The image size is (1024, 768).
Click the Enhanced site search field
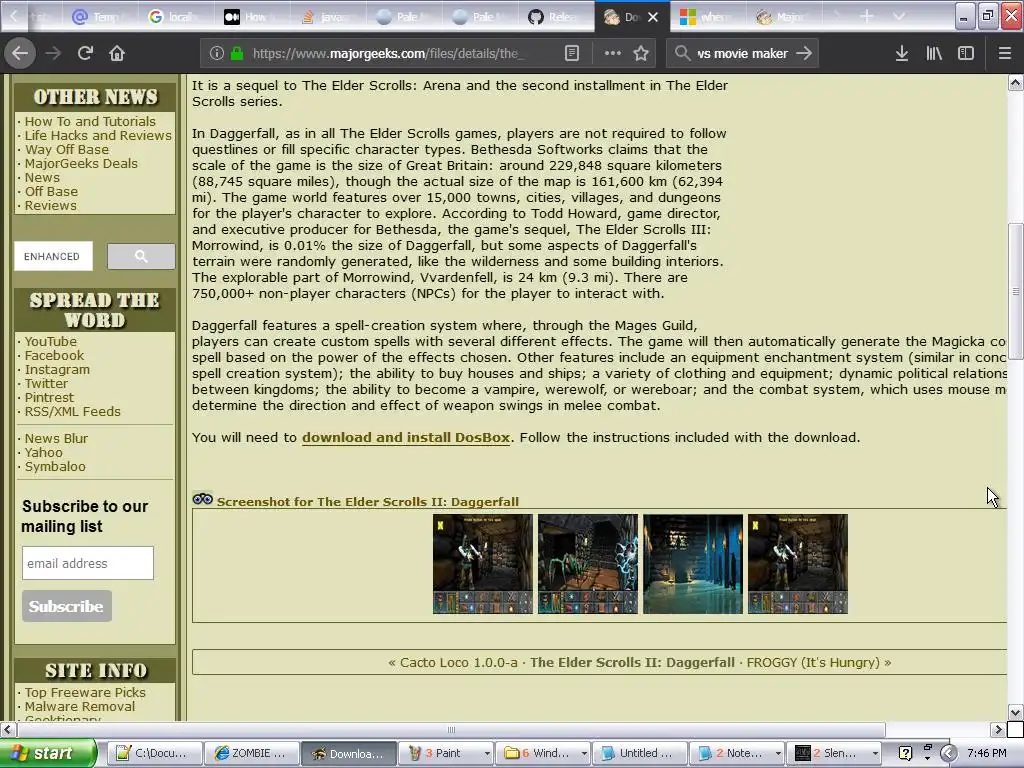coord(53,256)
